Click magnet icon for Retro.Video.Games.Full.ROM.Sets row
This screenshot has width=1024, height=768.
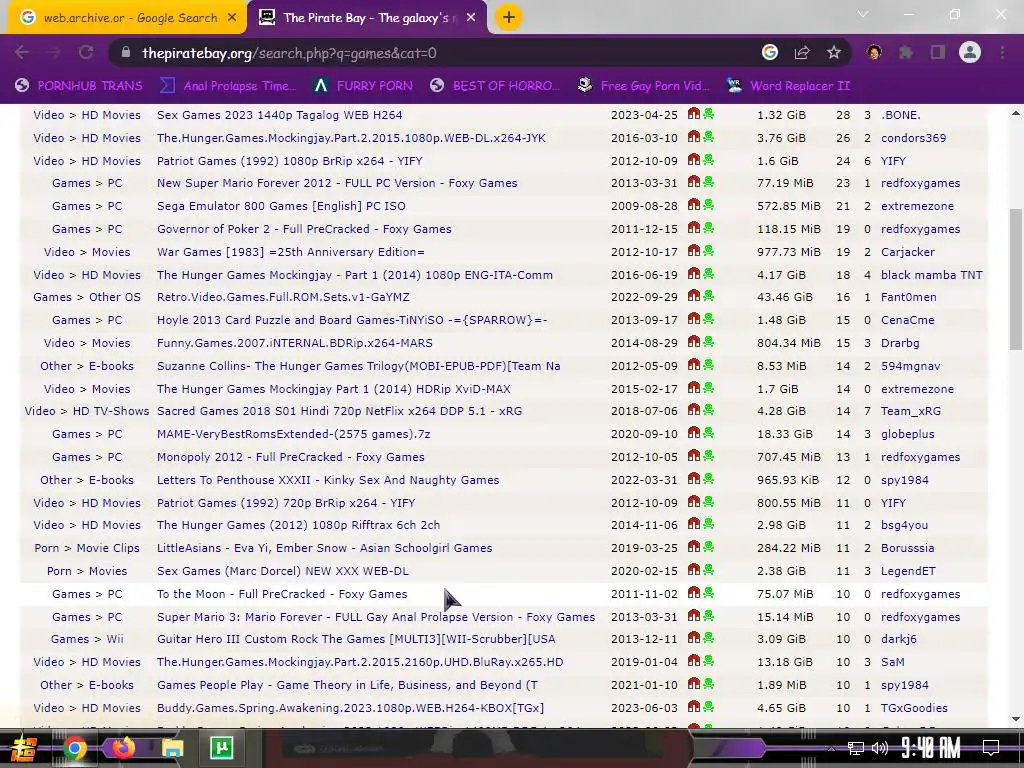694,296
